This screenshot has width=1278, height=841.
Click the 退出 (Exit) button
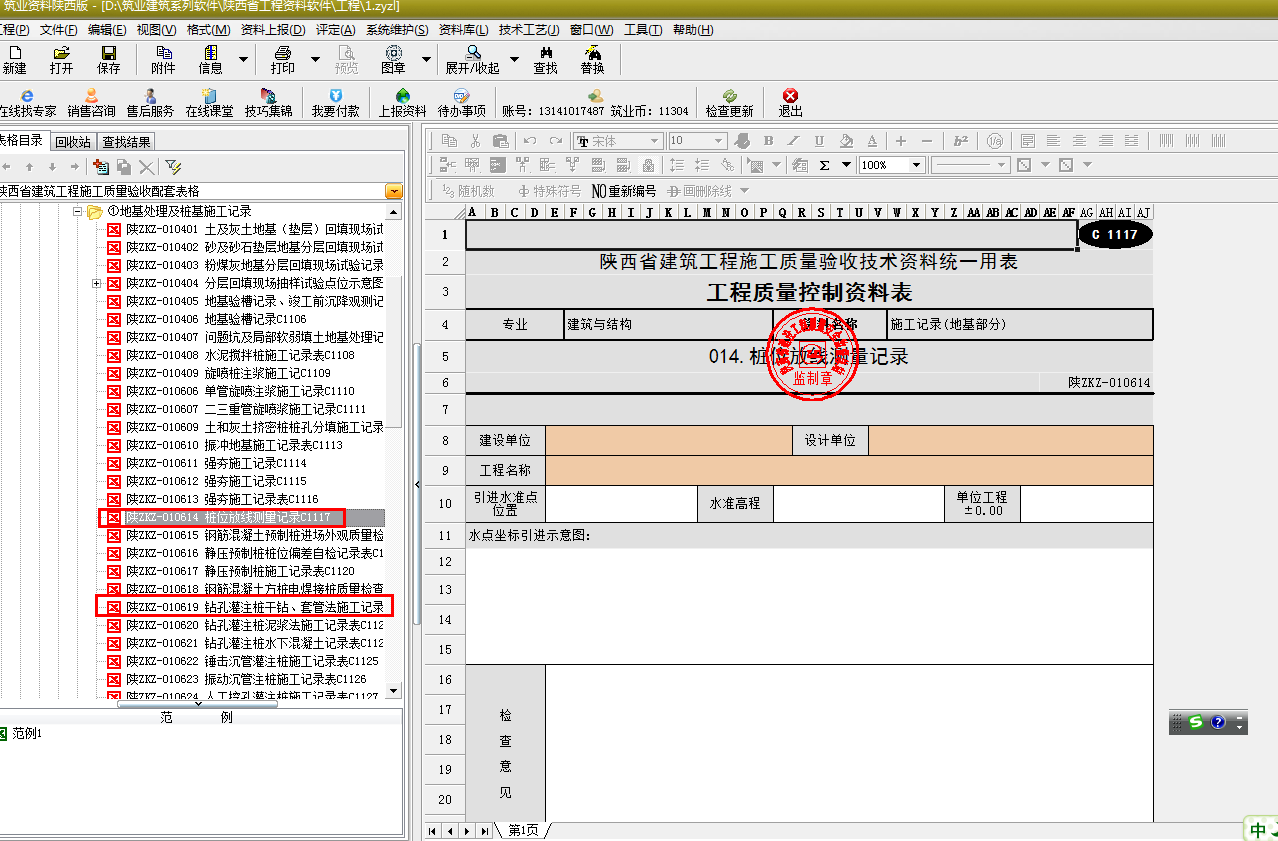point(790,102)
